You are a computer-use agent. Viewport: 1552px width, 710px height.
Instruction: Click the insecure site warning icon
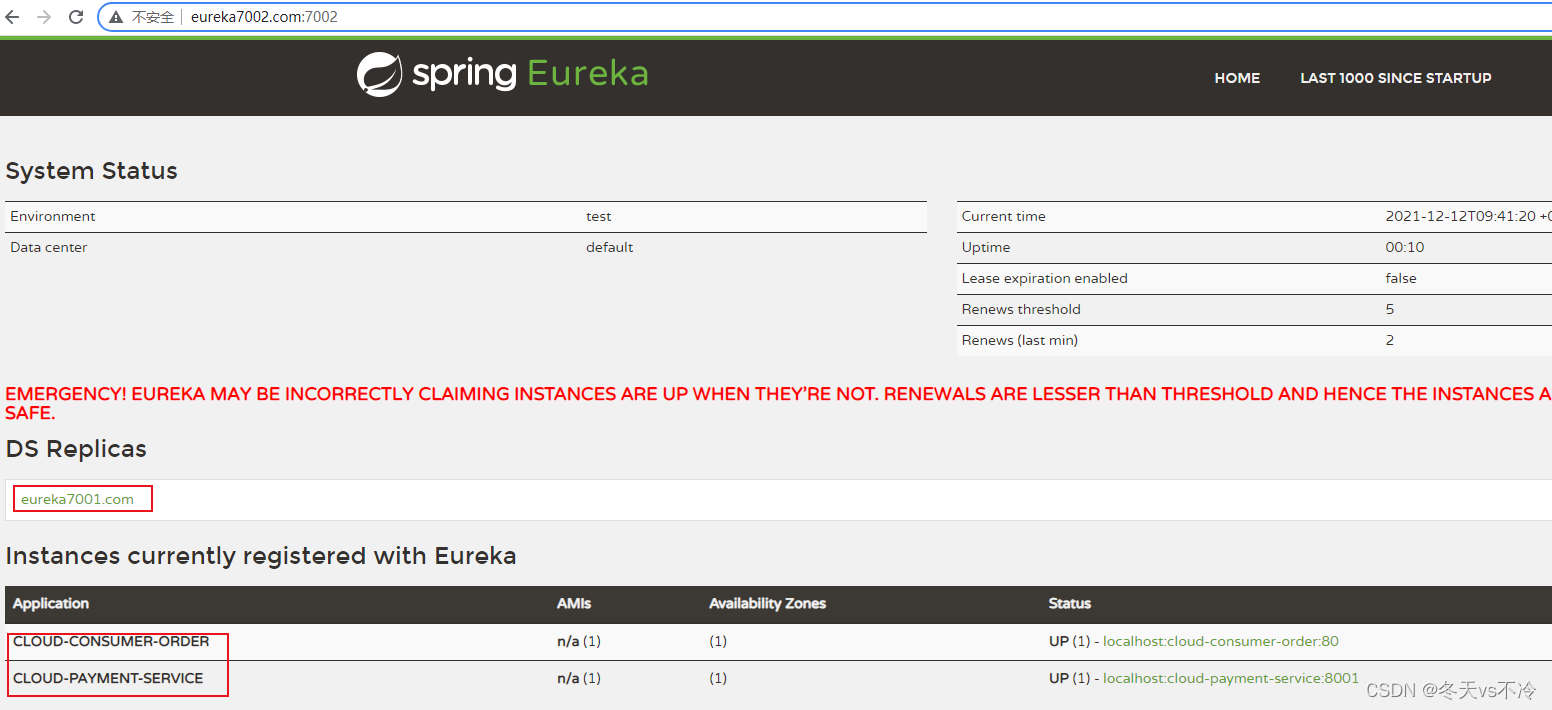click(x=117, y=17)
